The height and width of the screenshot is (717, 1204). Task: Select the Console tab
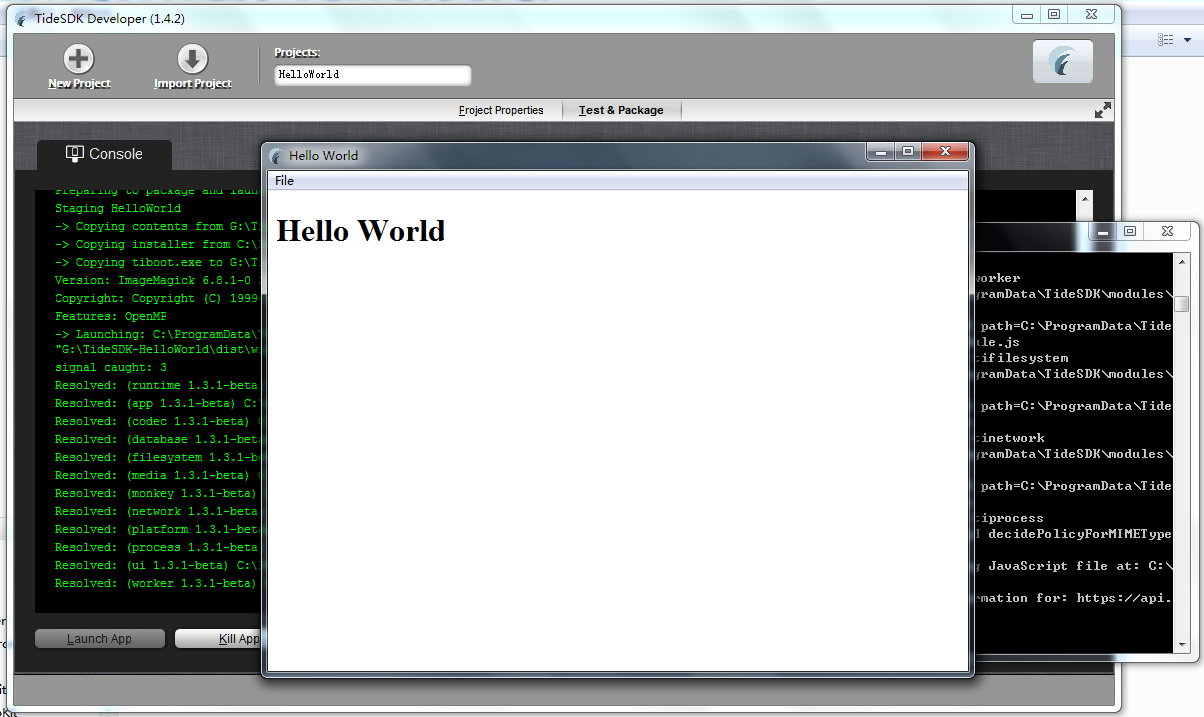click(104, 154)
